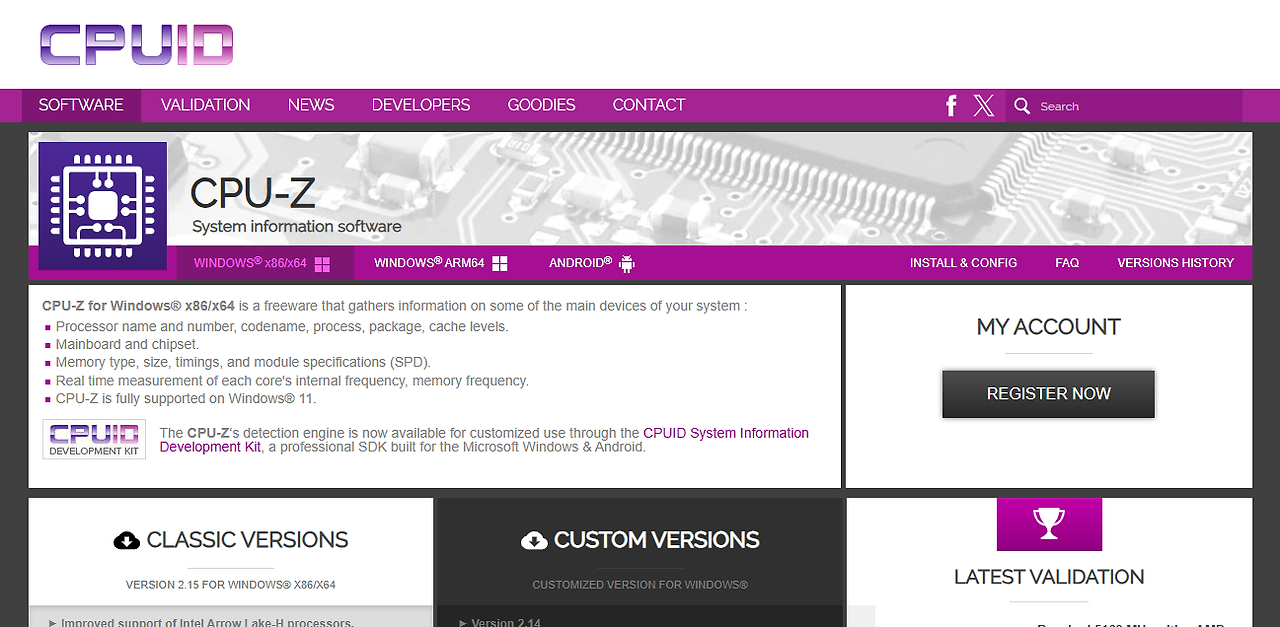Open the DEVELOPERS menu
Image resolution: width=1280 pixels, height=627 pixels.
coord(421,105)
